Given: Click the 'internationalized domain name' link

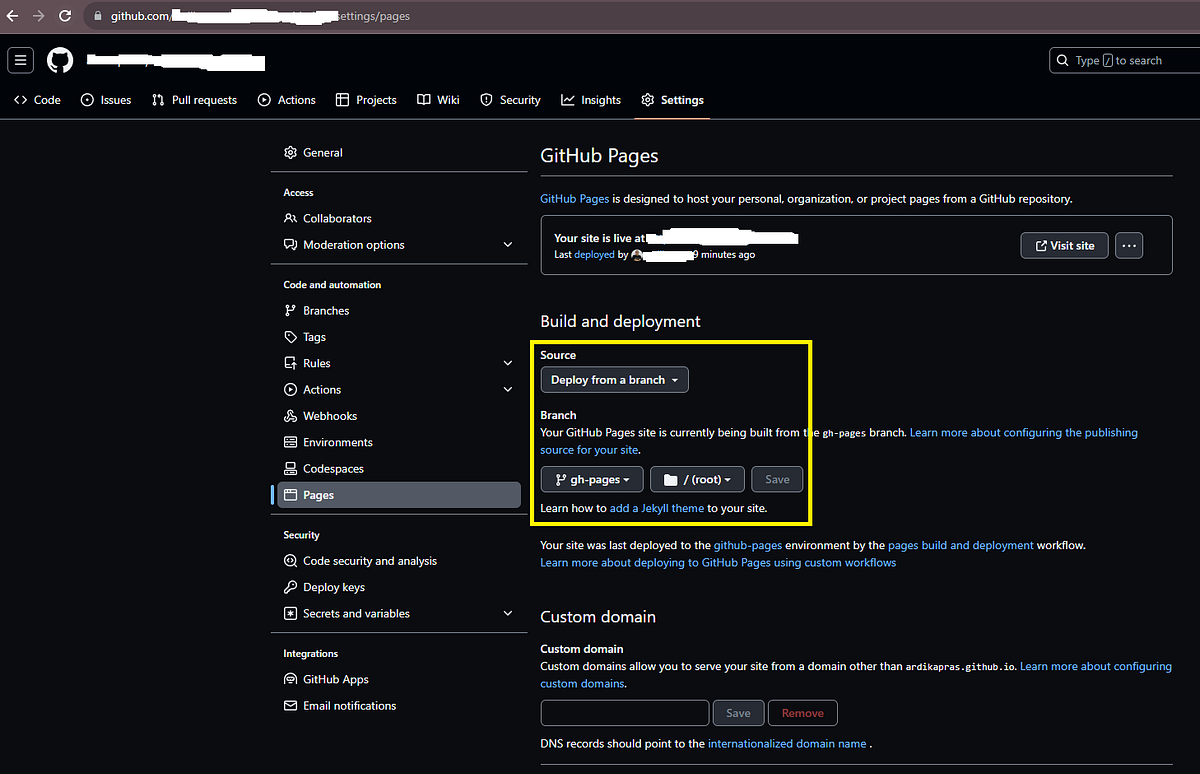Looking at the screenshot, I should (x=787, y=744).
